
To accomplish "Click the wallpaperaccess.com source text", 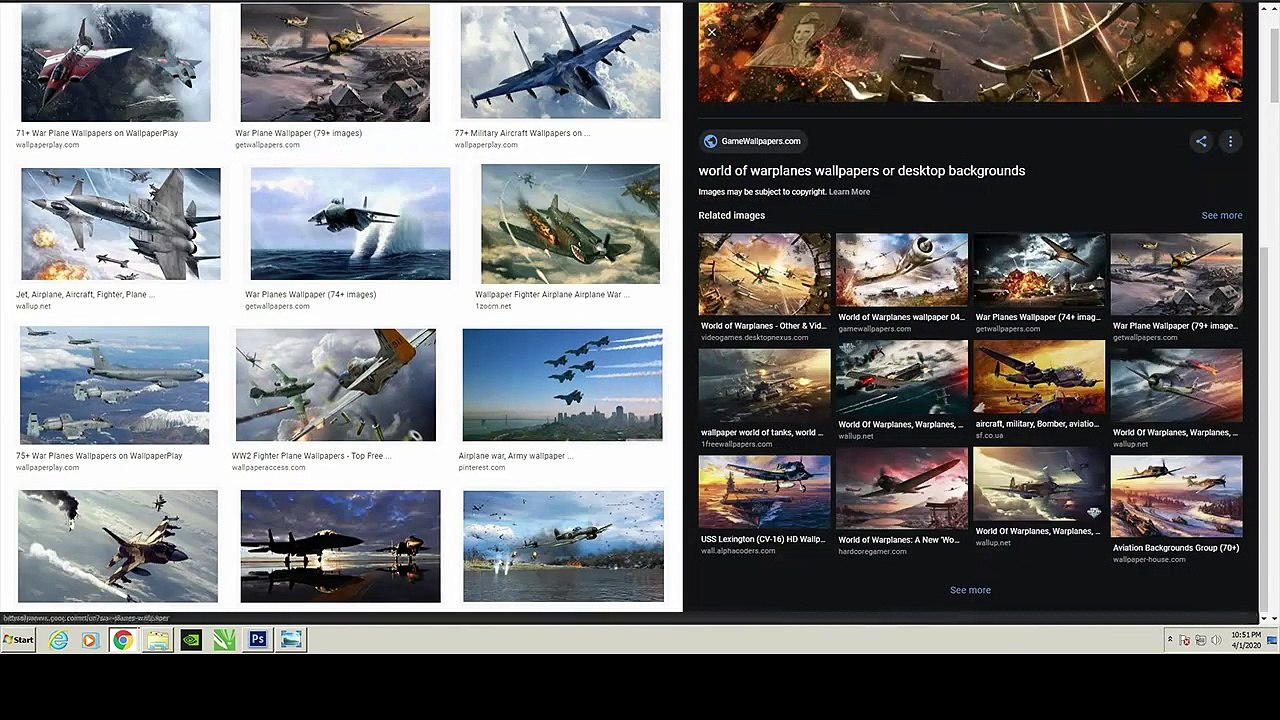I will 269,468.
